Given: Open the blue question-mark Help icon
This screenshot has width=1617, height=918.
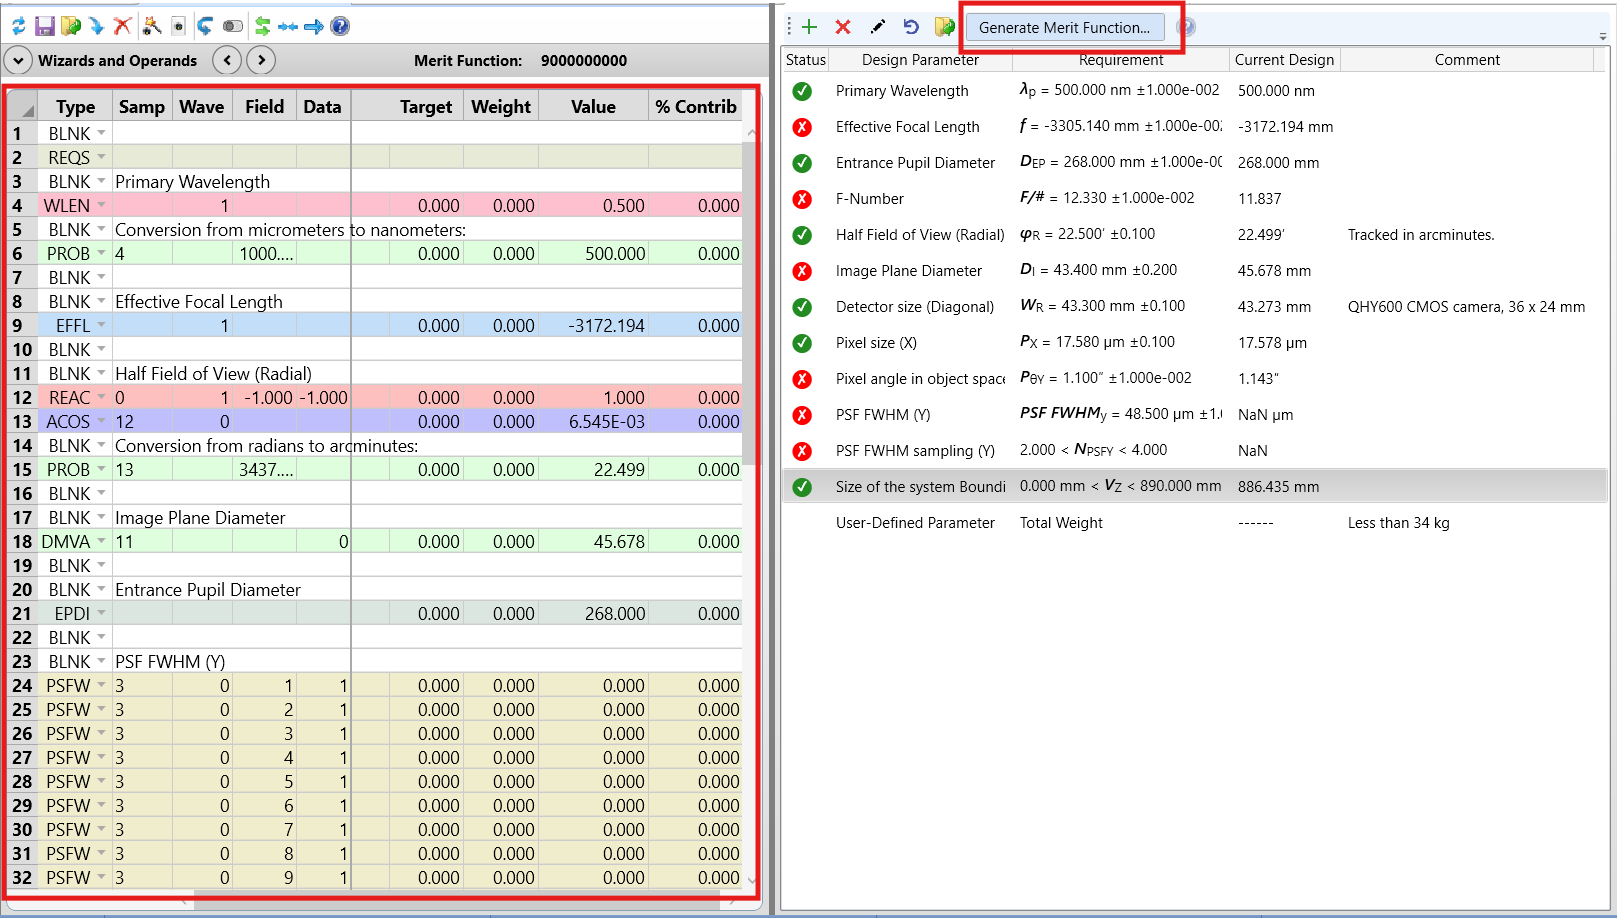Looking at the screenshot, I should [340, 26].
